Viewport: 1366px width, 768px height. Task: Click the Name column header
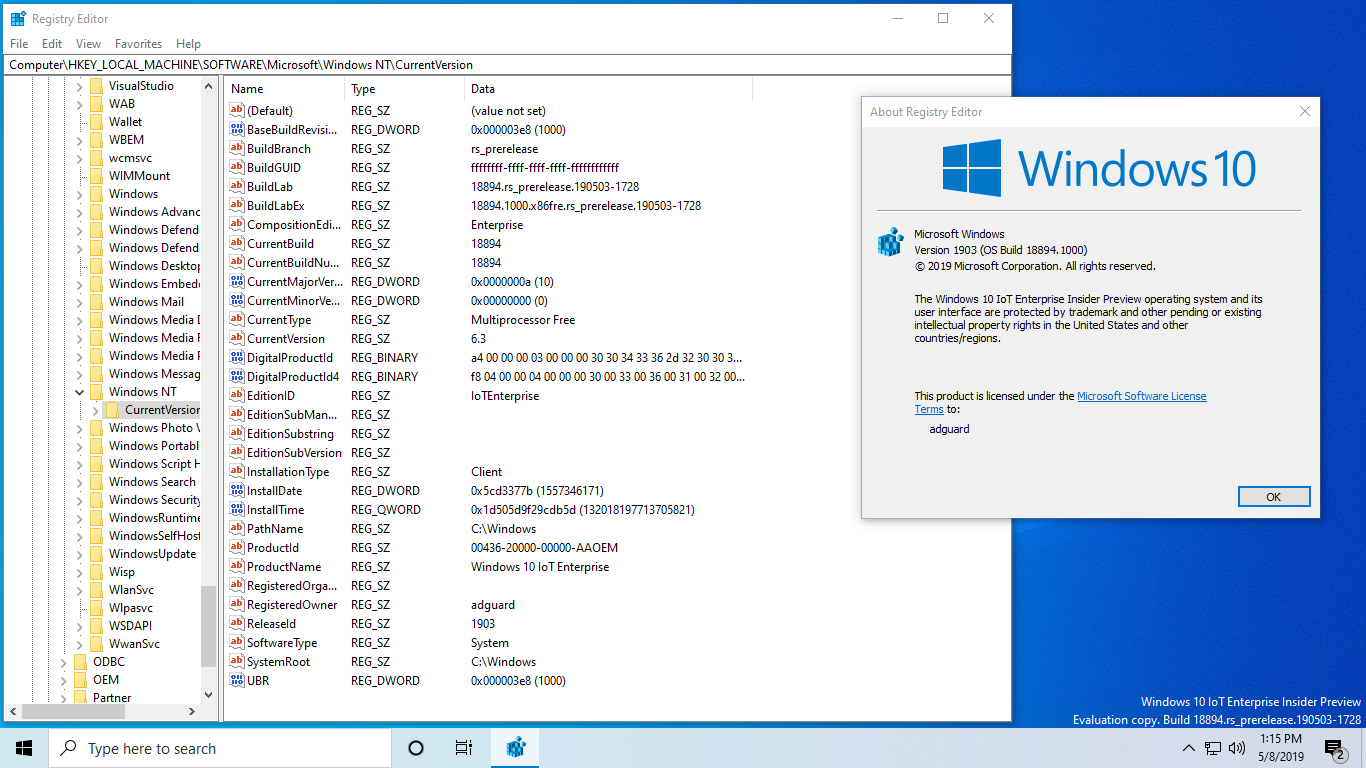tap(285, 89)
